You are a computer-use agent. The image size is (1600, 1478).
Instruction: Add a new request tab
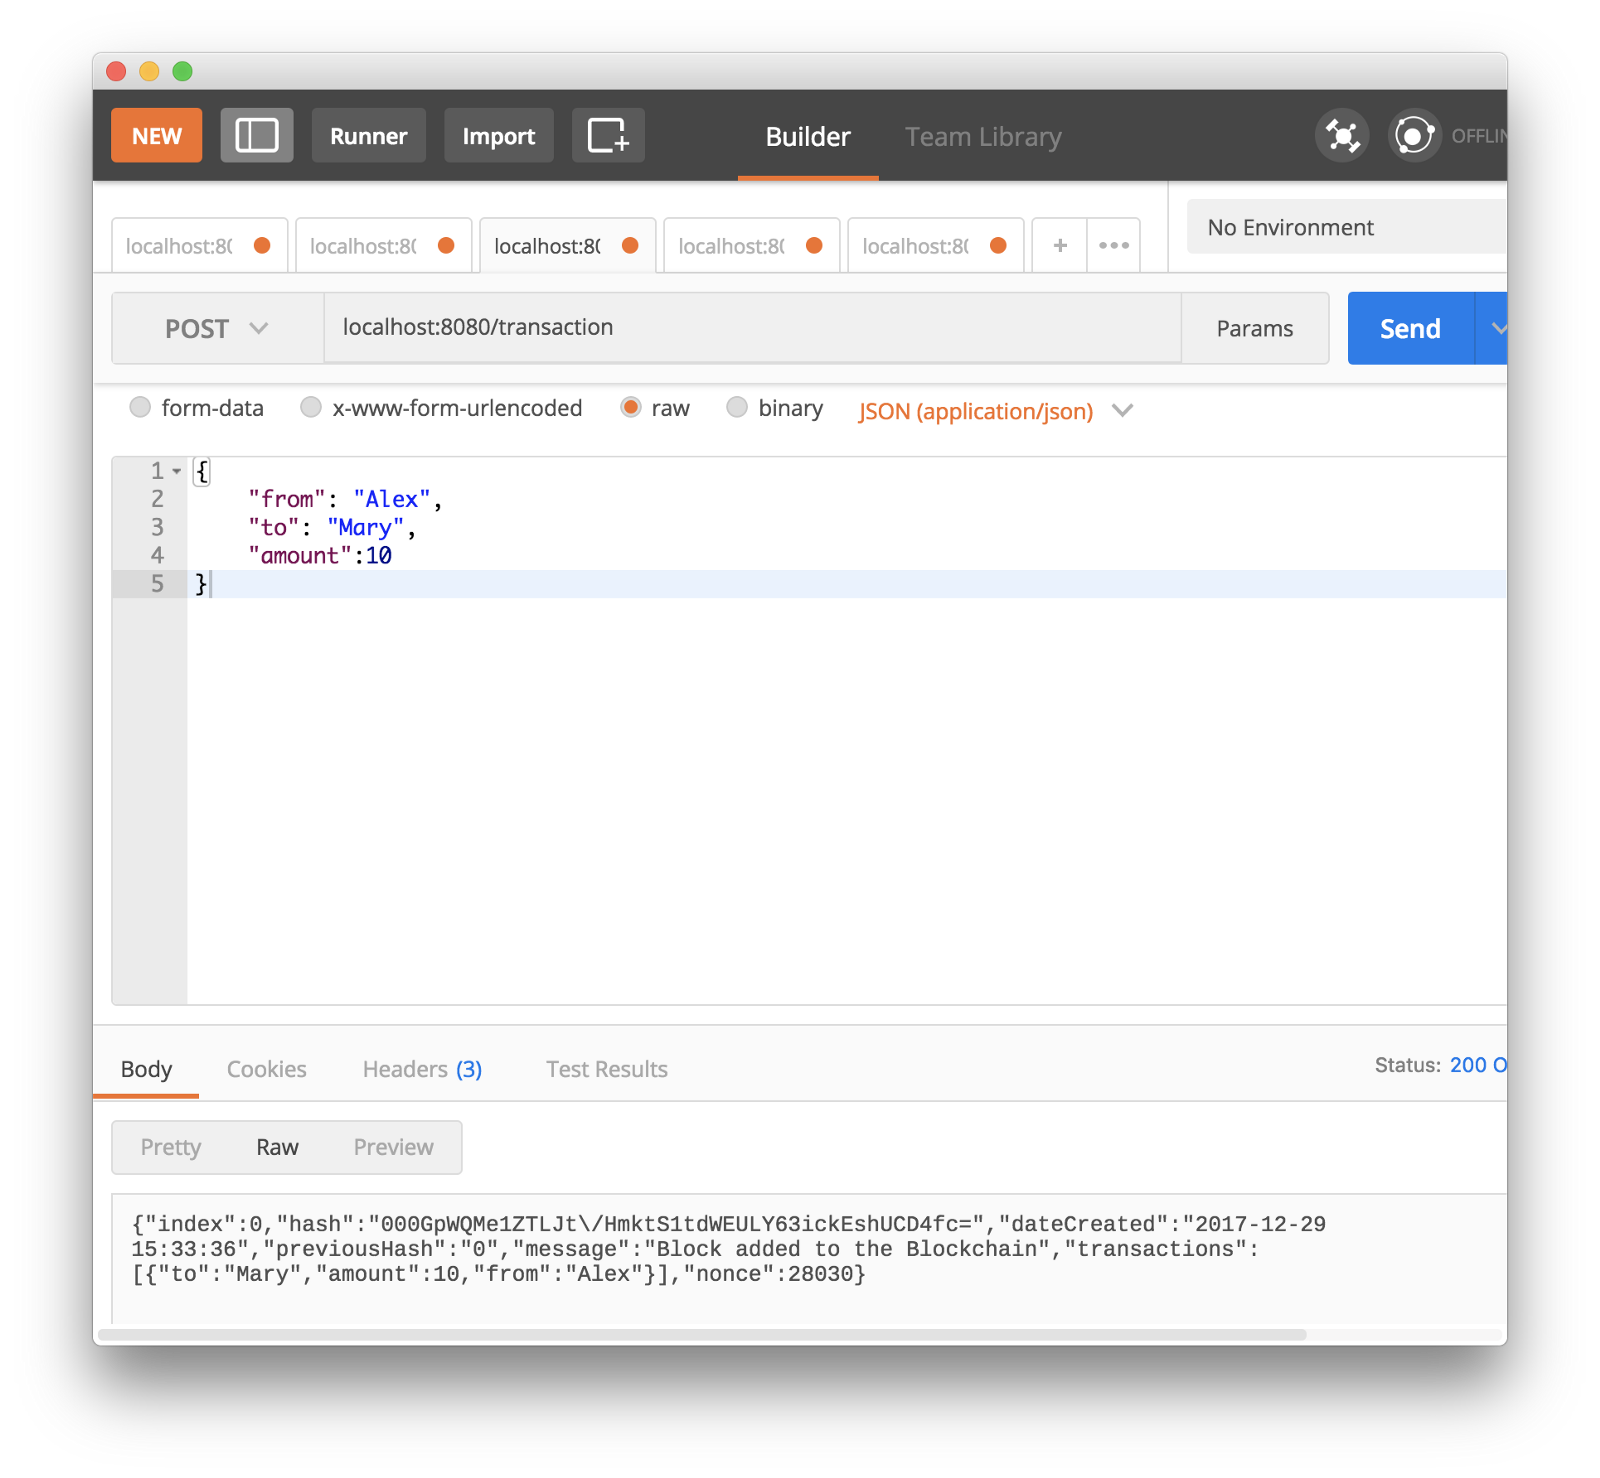(1060, 245)
